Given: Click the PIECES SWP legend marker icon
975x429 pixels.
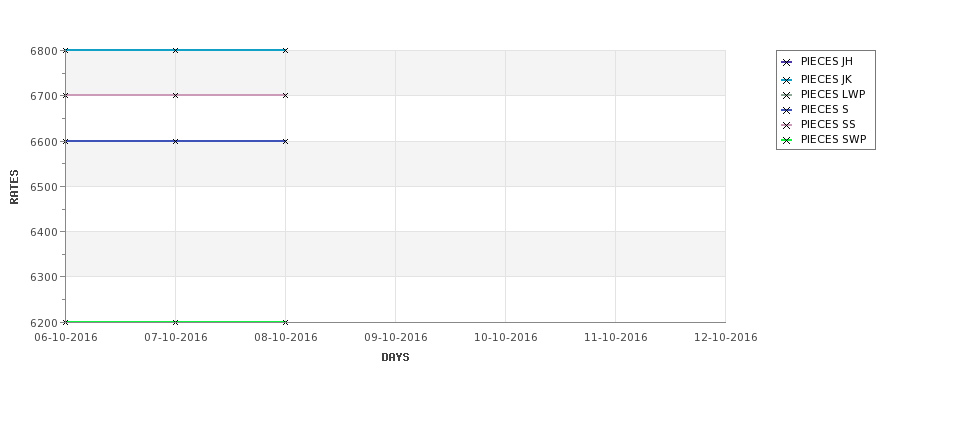Looking at the screenshot, I should [787, 141].
